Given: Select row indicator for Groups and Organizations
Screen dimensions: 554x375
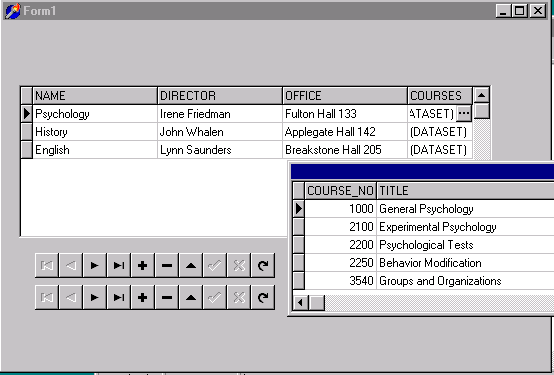Looking at the screenshot, I should tap(299, 281).
